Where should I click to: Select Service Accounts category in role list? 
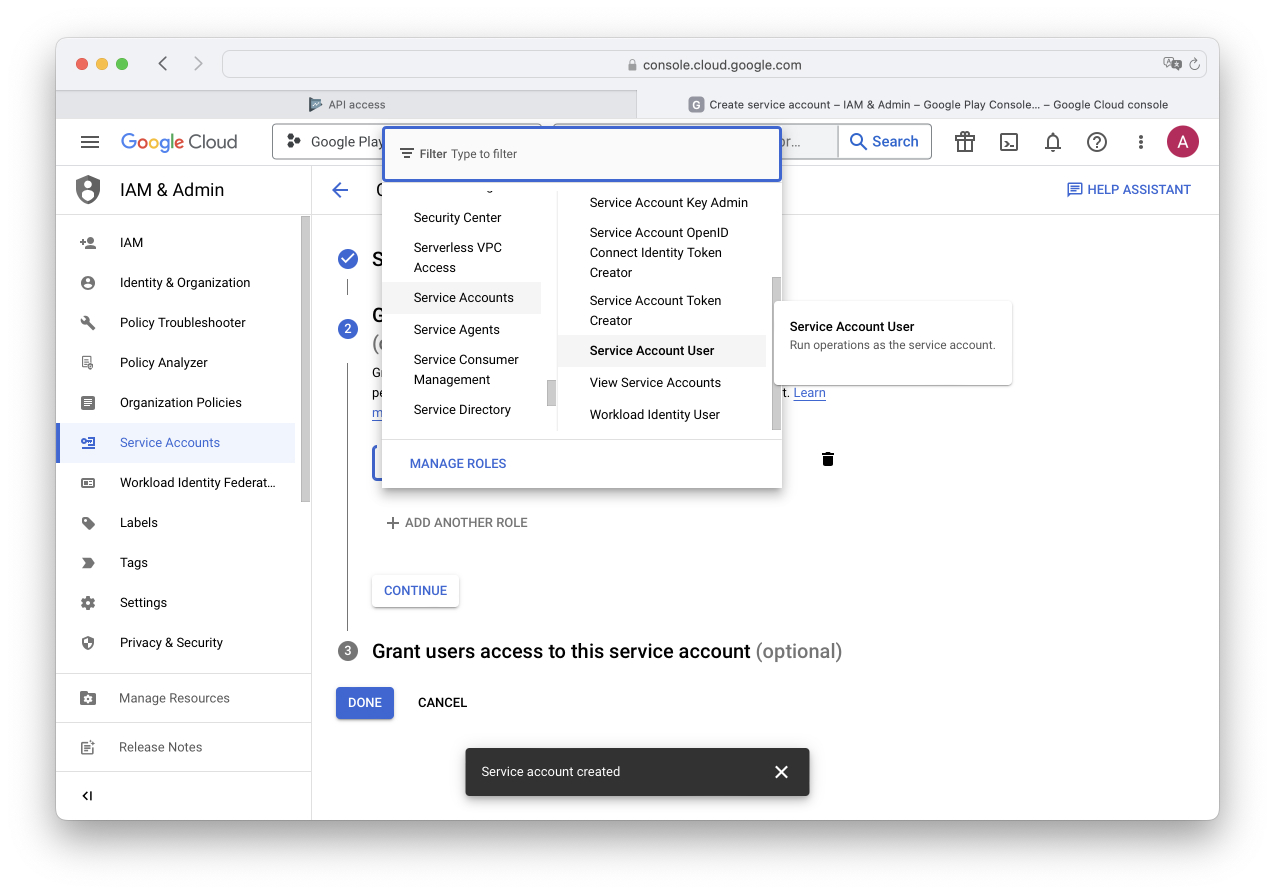coord(462,298)
